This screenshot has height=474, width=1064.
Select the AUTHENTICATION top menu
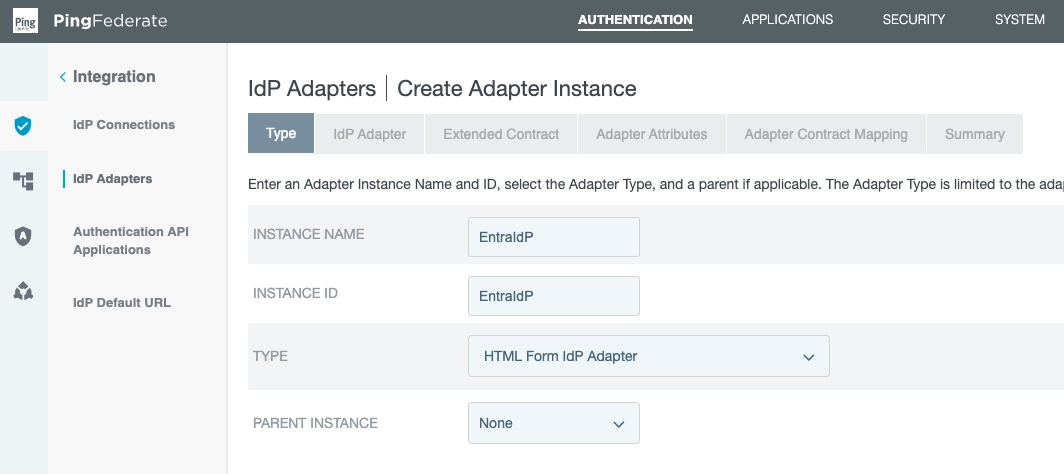(635, 20)
